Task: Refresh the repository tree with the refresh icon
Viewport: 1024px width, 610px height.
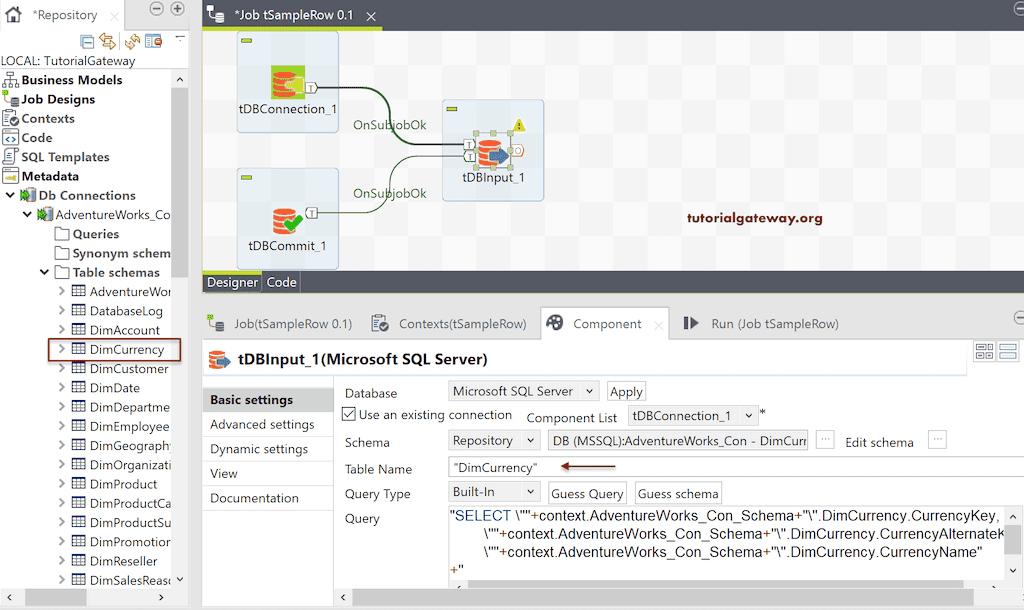Action: coord(133,41)
